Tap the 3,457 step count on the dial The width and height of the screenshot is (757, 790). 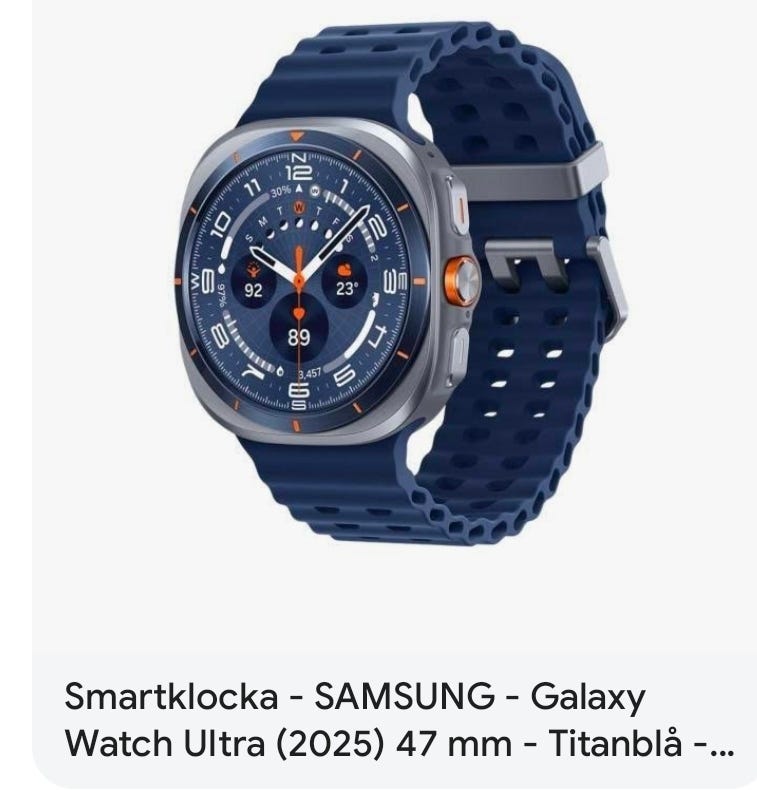[x=309, y=373]
